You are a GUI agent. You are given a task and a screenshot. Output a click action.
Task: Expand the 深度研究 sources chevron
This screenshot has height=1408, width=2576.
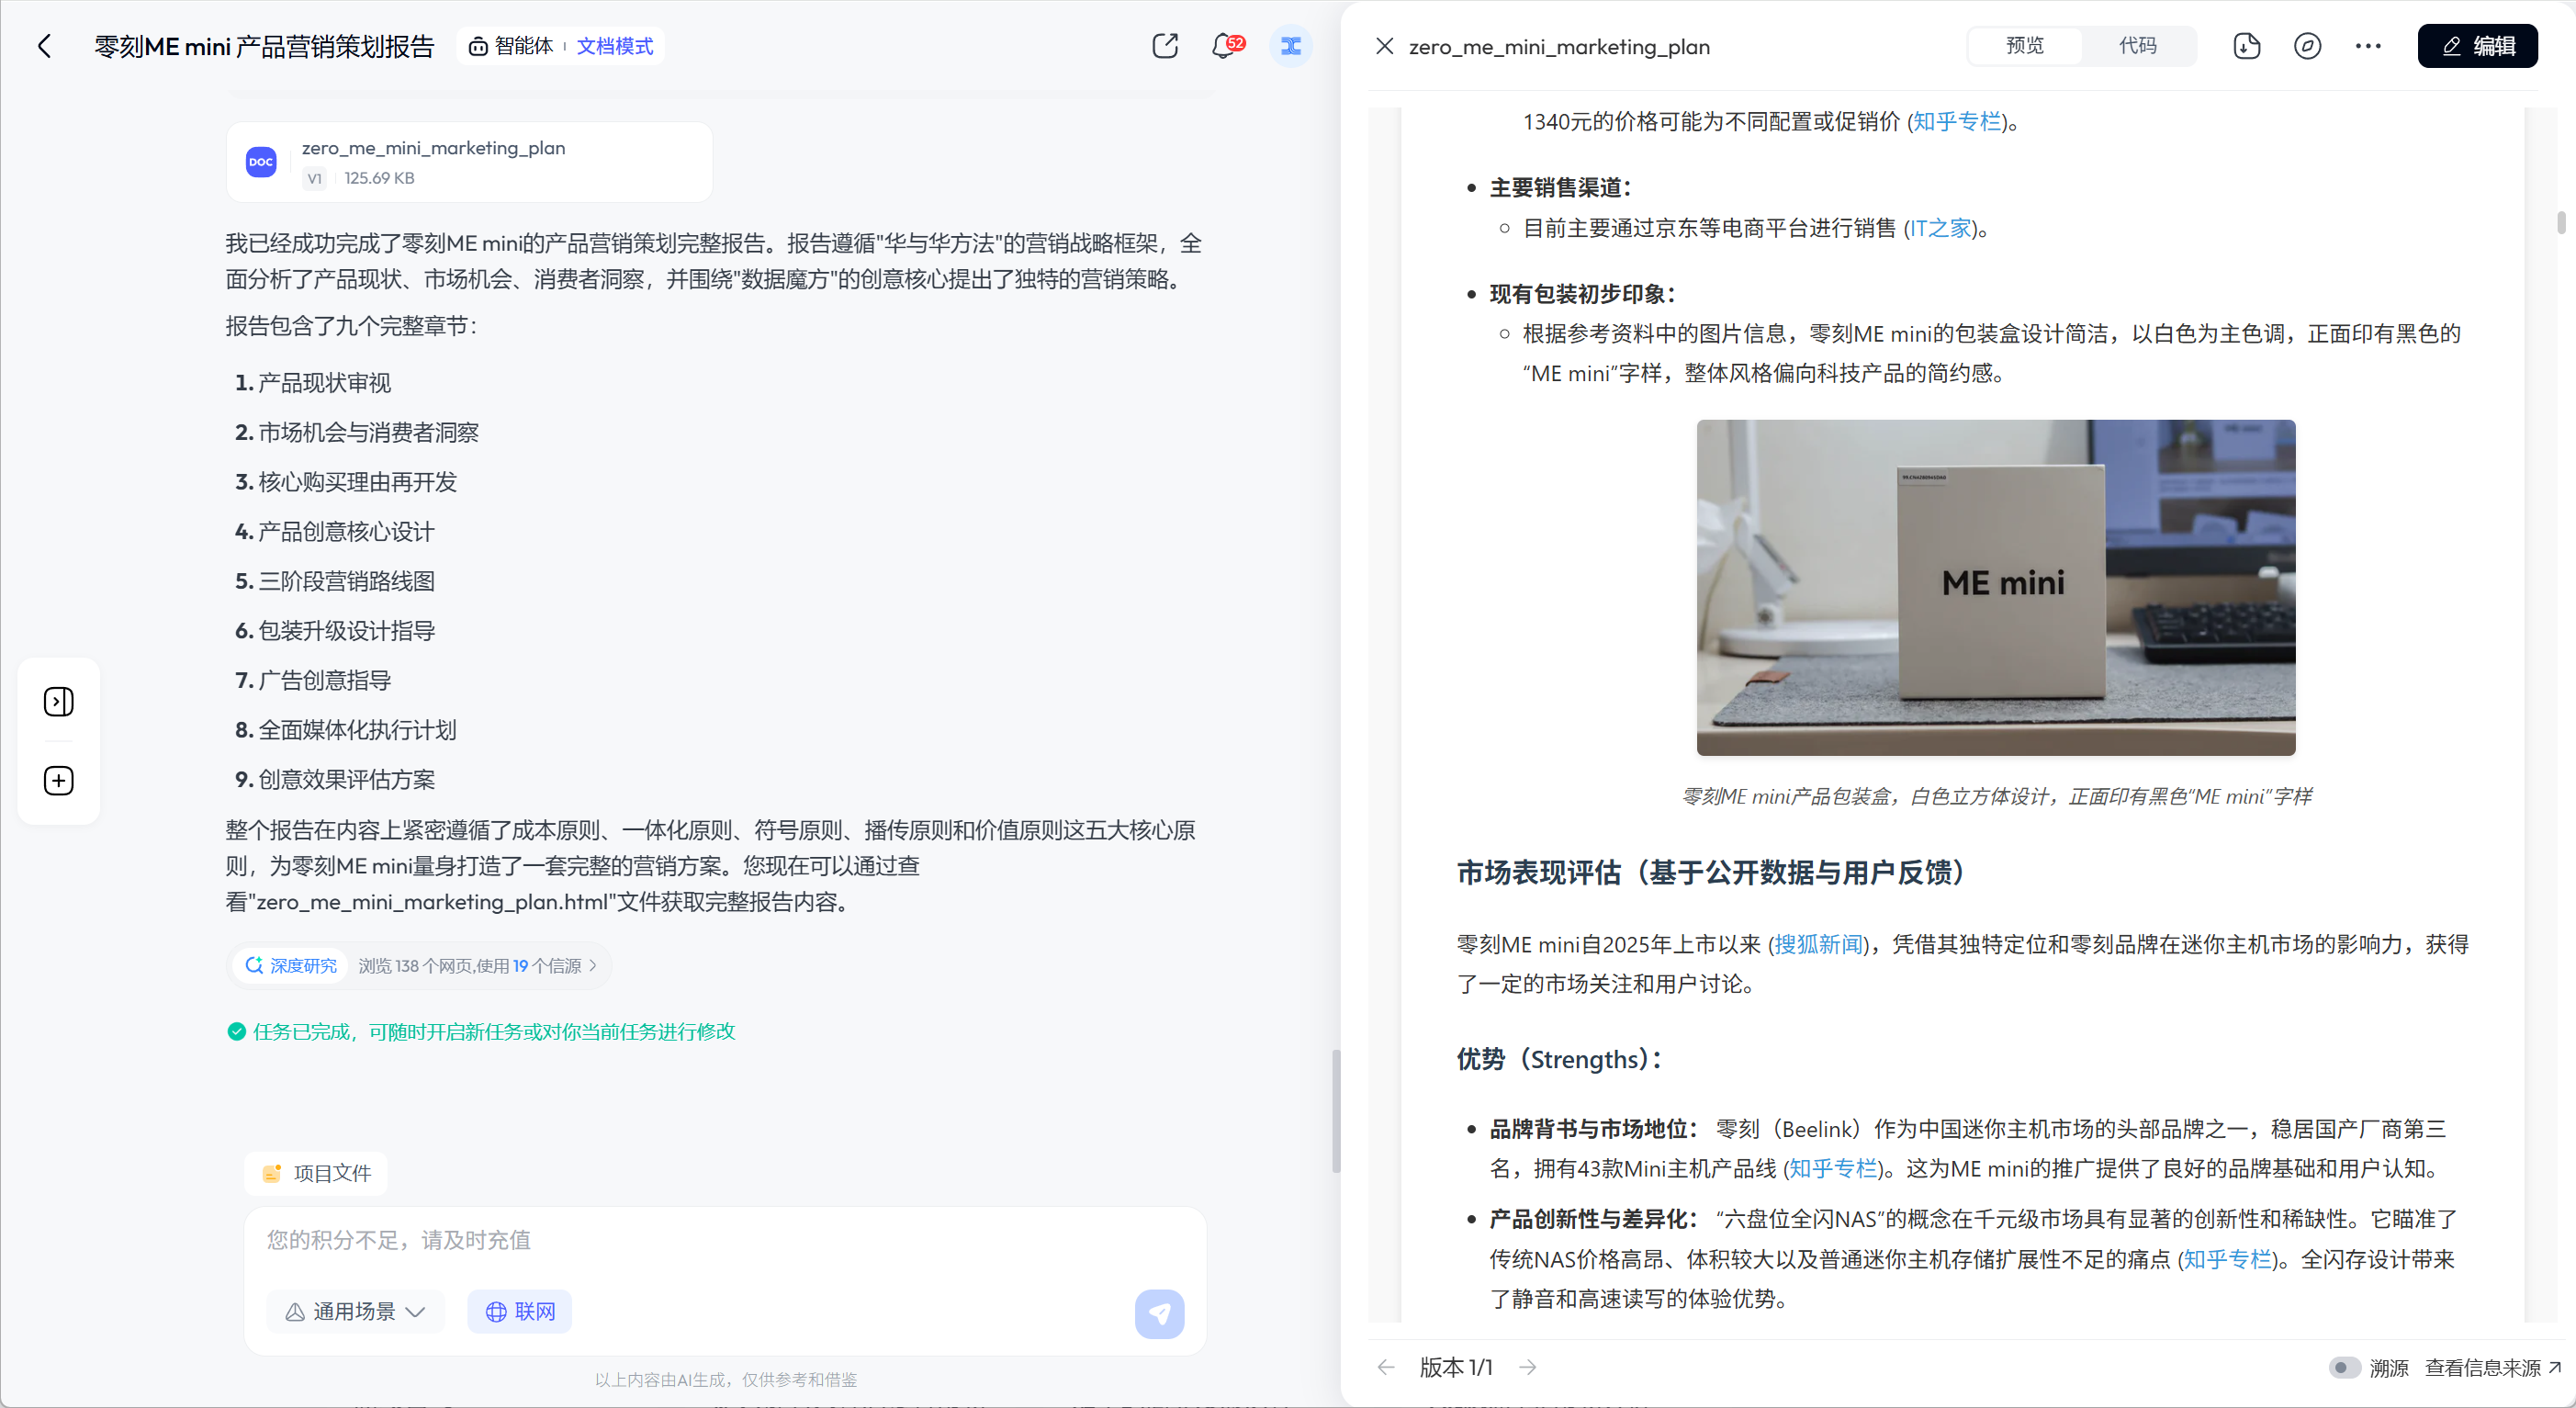pyautogui.click(x=593, y=966)
